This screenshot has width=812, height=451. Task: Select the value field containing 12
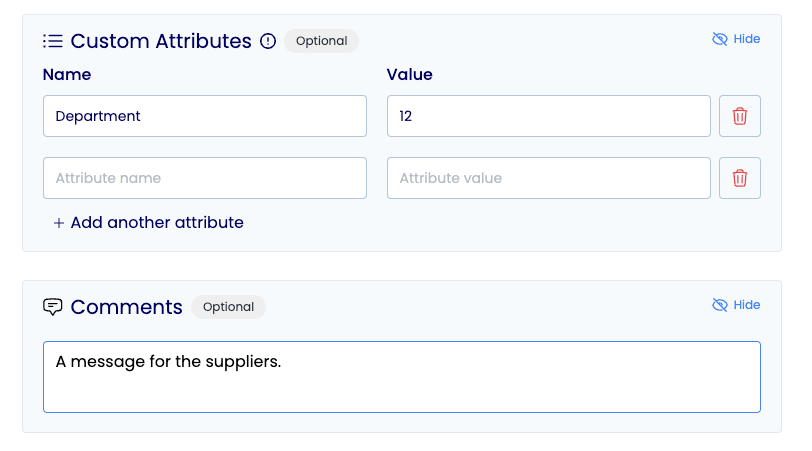548,116
